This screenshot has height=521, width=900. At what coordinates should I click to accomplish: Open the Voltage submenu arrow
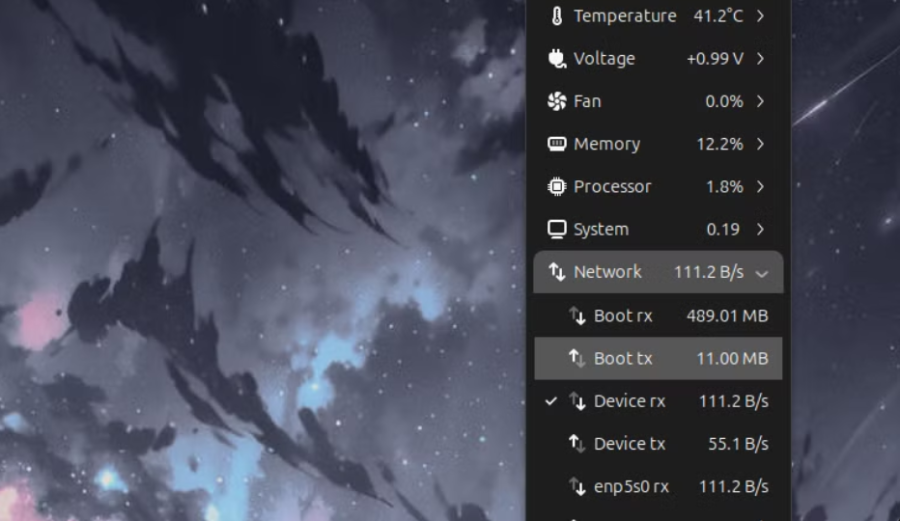point(761,59)
